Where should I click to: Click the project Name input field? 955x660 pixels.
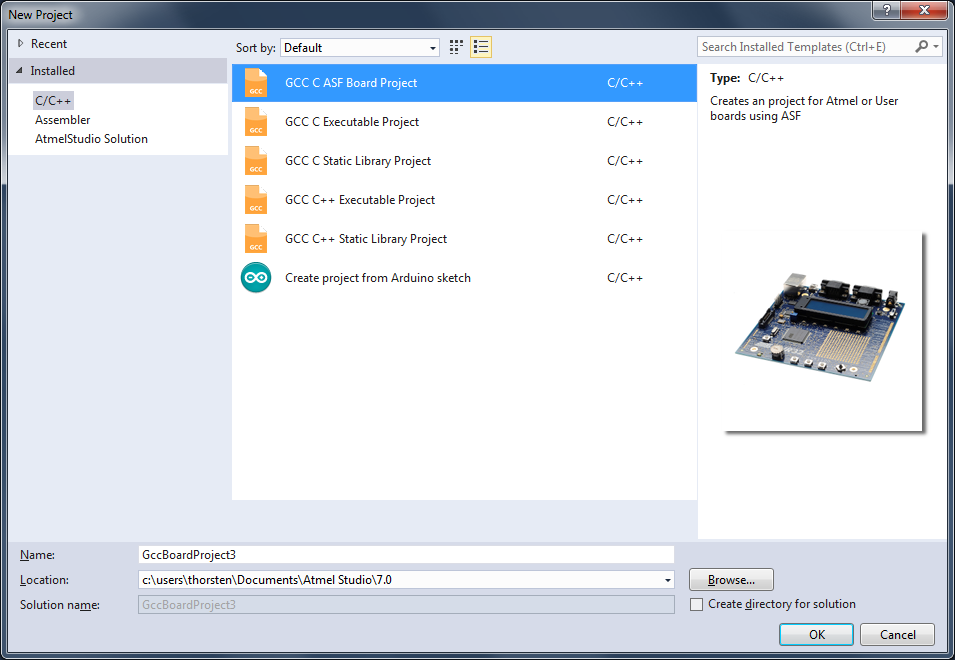406,555
